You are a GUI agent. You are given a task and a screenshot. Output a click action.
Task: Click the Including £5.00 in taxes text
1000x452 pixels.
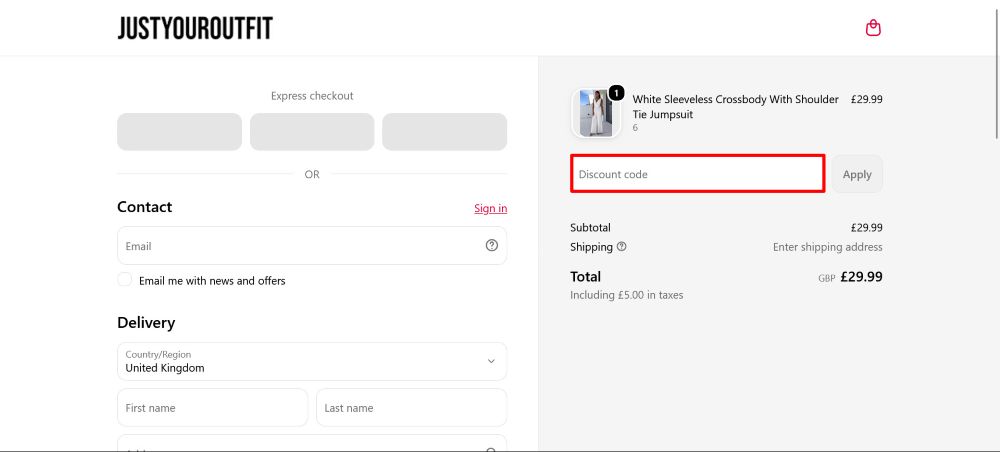tap(626, 295)
